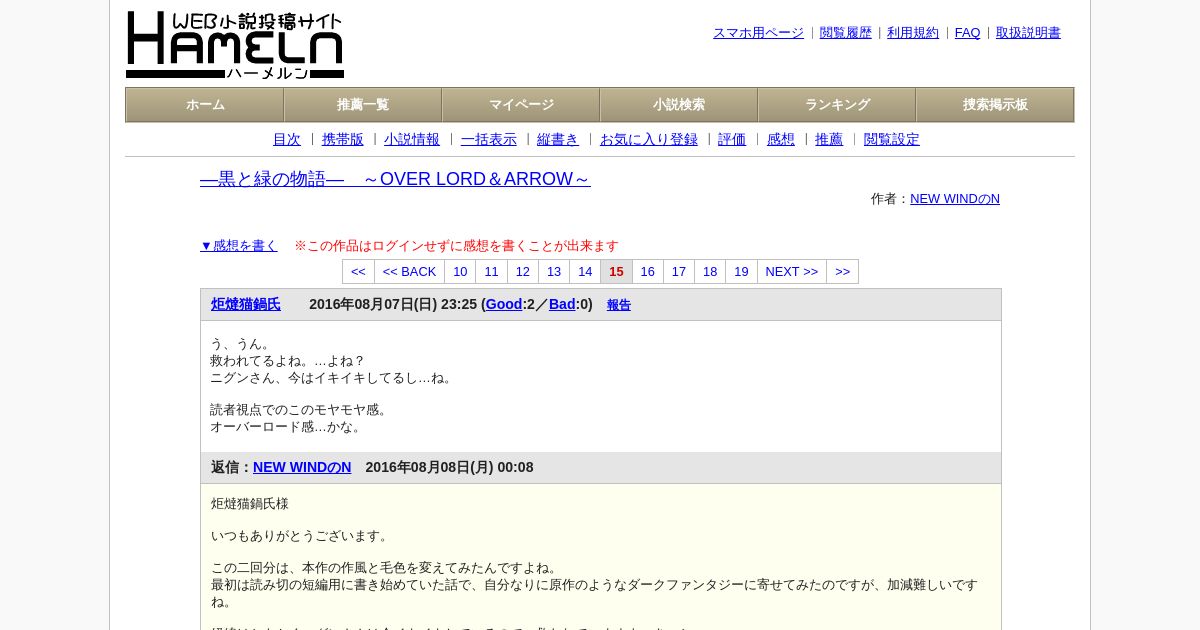
Task: Jump to first page with << button
Action: pyautogui.click(x=359, y=272)
